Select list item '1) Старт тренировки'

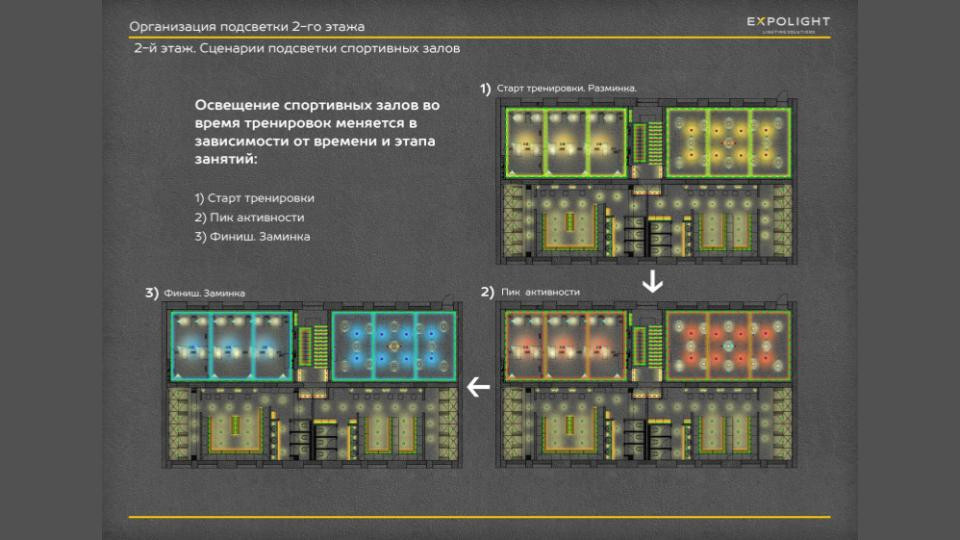(254, 198)
